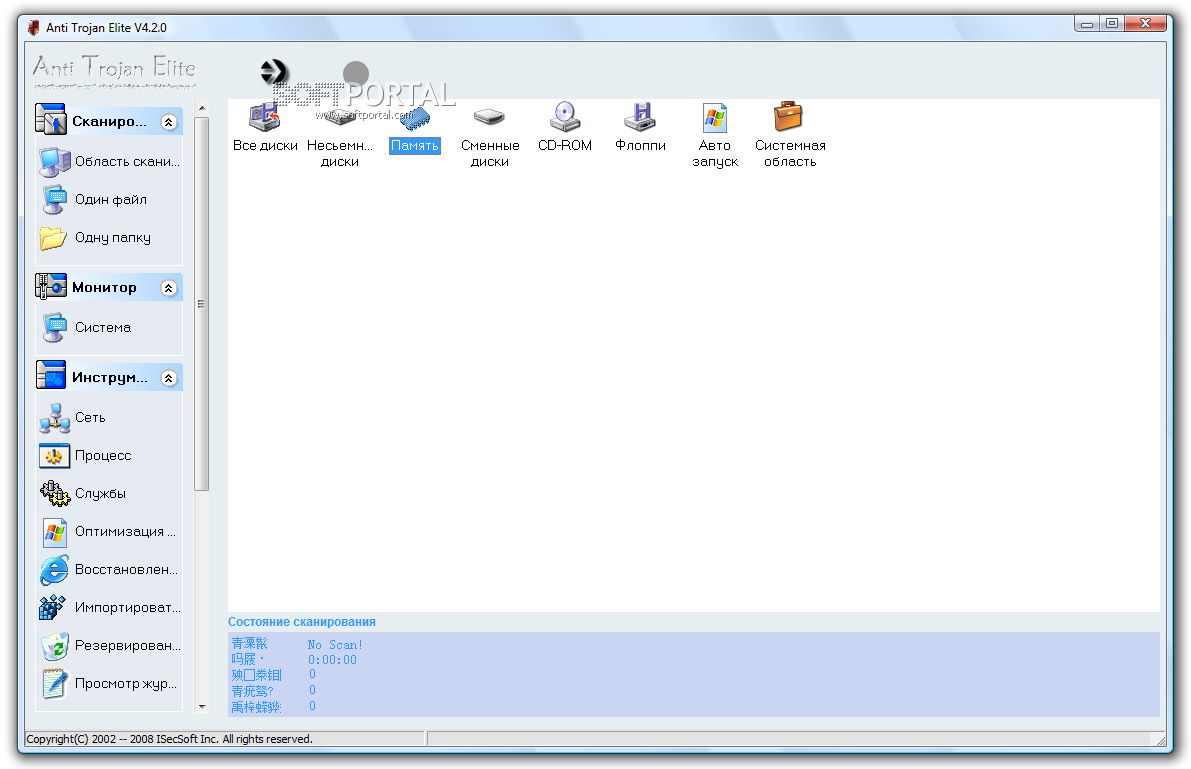The image size is (1191, 769).
Task: Click the Системная область label text
Action: [x=790, y=153]
